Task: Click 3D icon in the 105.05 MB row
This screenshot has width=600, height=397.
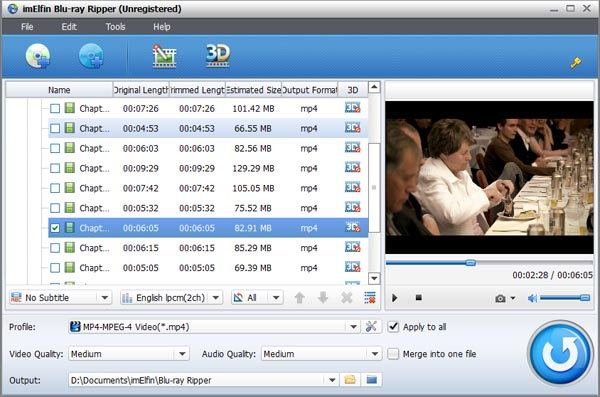Action: point(352,188)
